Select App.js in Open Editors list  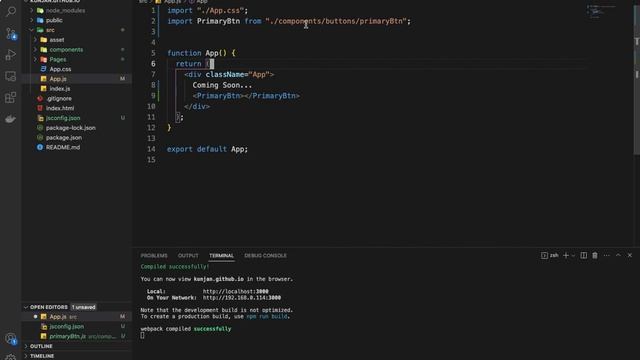77,317
